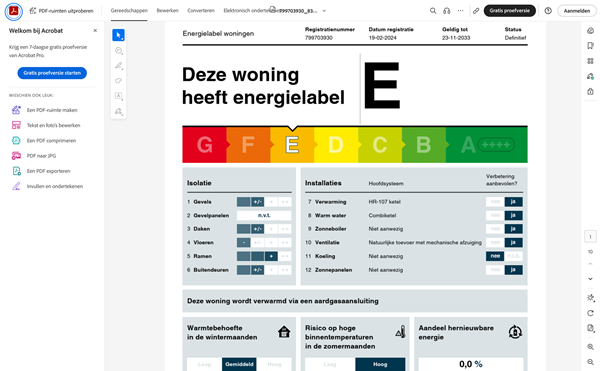
Task: Click 'PDF-ruimten uitproberen' in top bar
Action: click(62, 11)
